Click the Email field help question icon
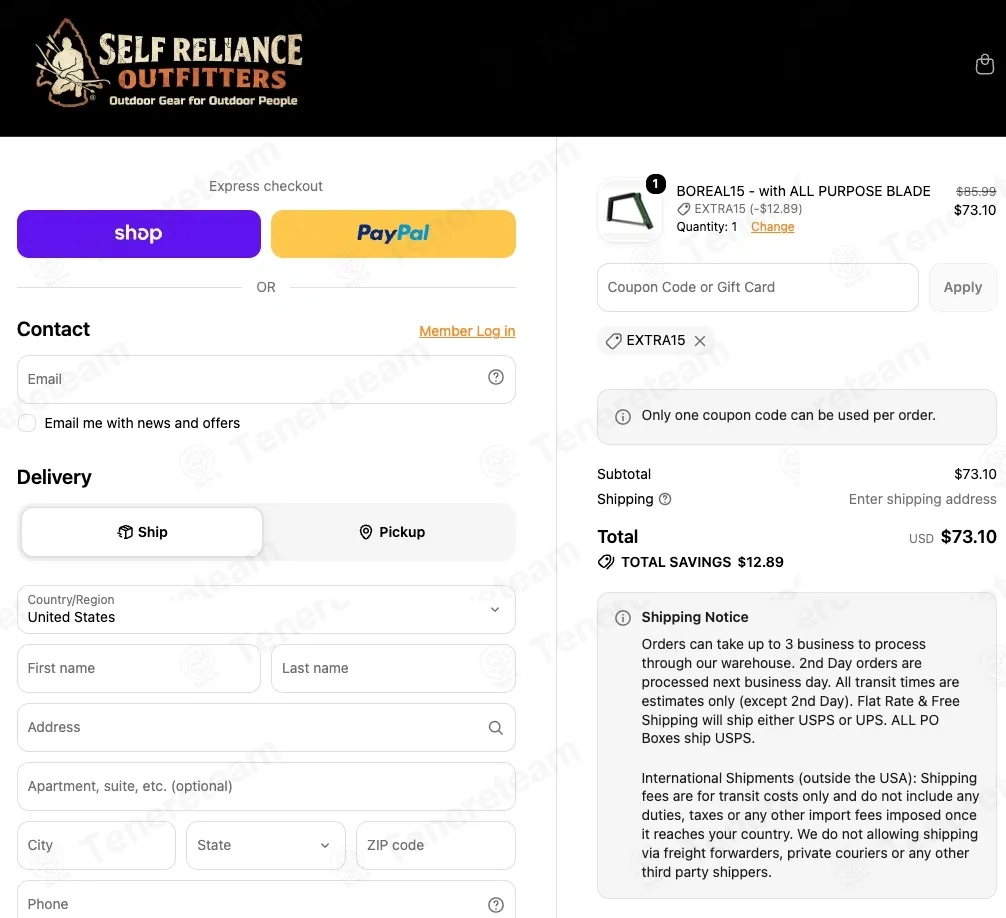The height and width of the screenshot is (918, 1006). [x=495, y=377]
